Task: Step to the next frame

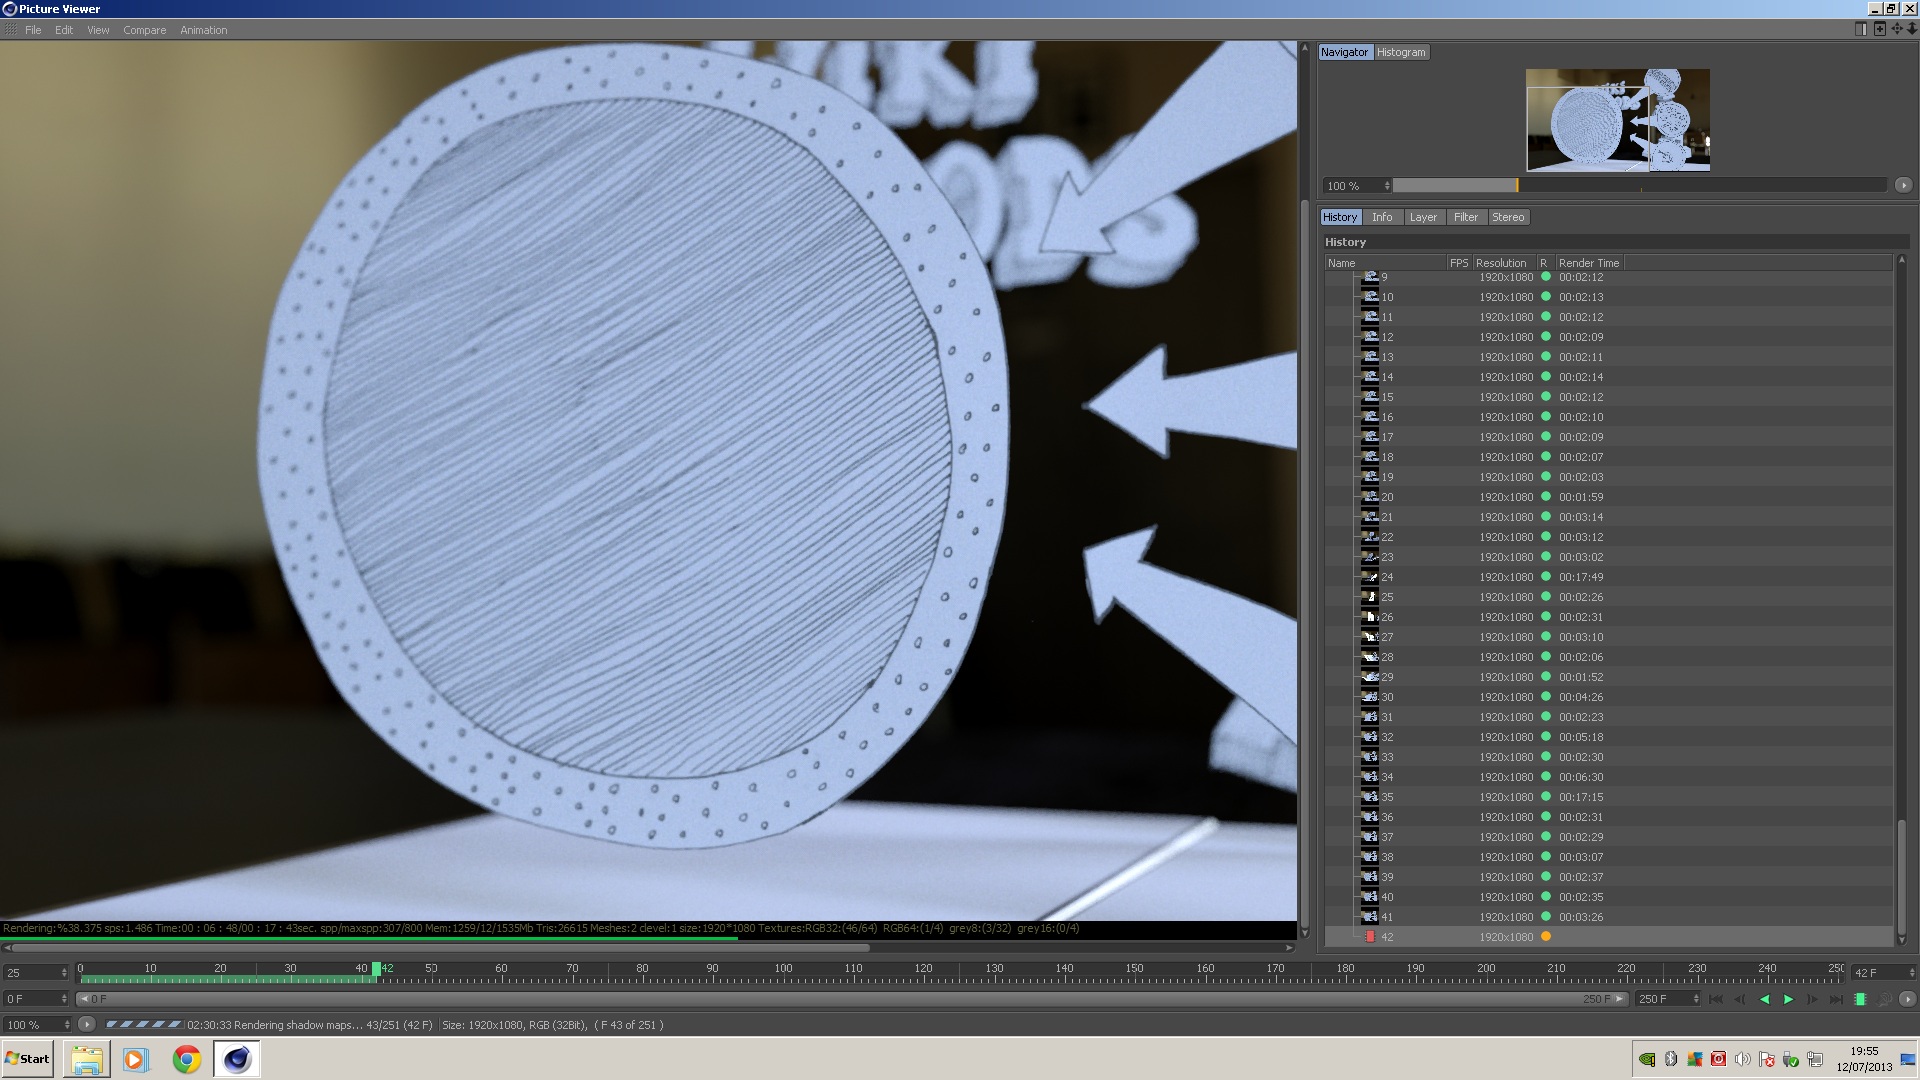Action: (1812, 999)
